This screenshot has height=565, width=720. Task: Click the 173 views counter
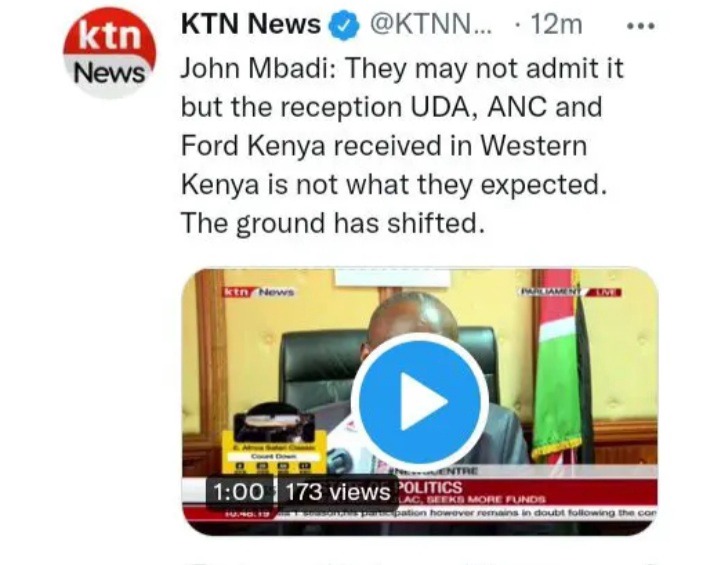338,492
